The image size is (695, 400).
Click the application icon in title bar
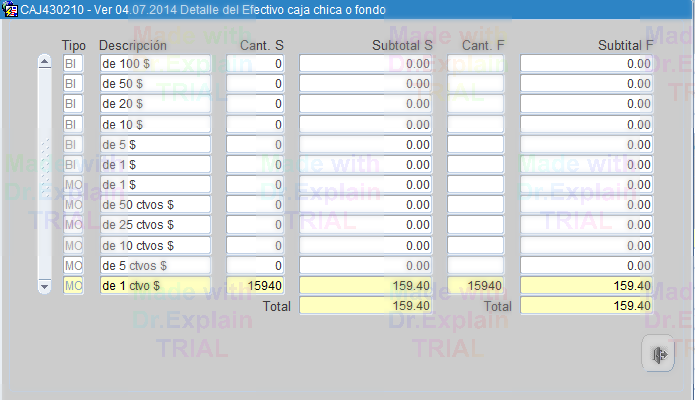pos(10,9)
